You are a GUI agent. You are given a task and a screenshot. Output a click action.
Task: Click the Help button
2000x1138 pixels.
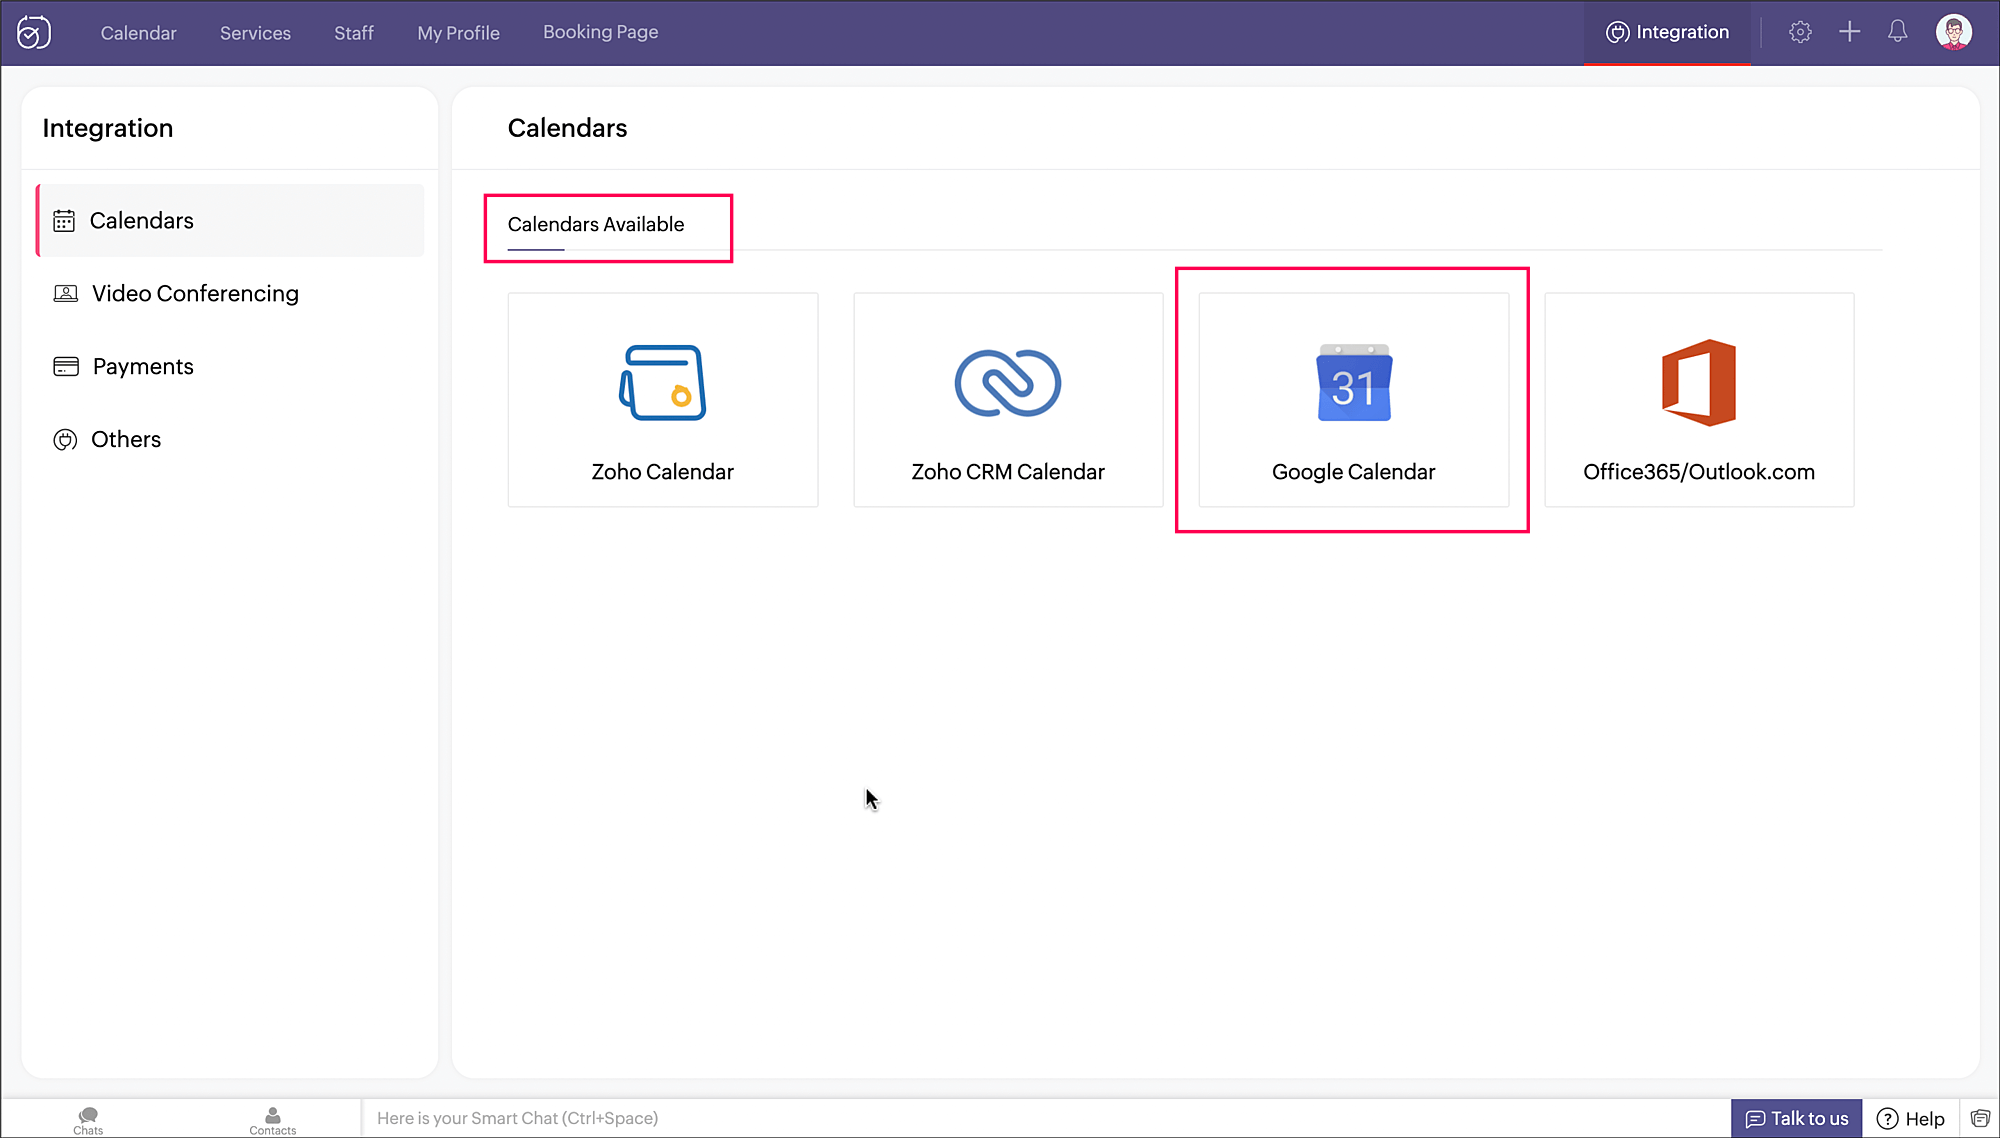tap(1911, 1119)
